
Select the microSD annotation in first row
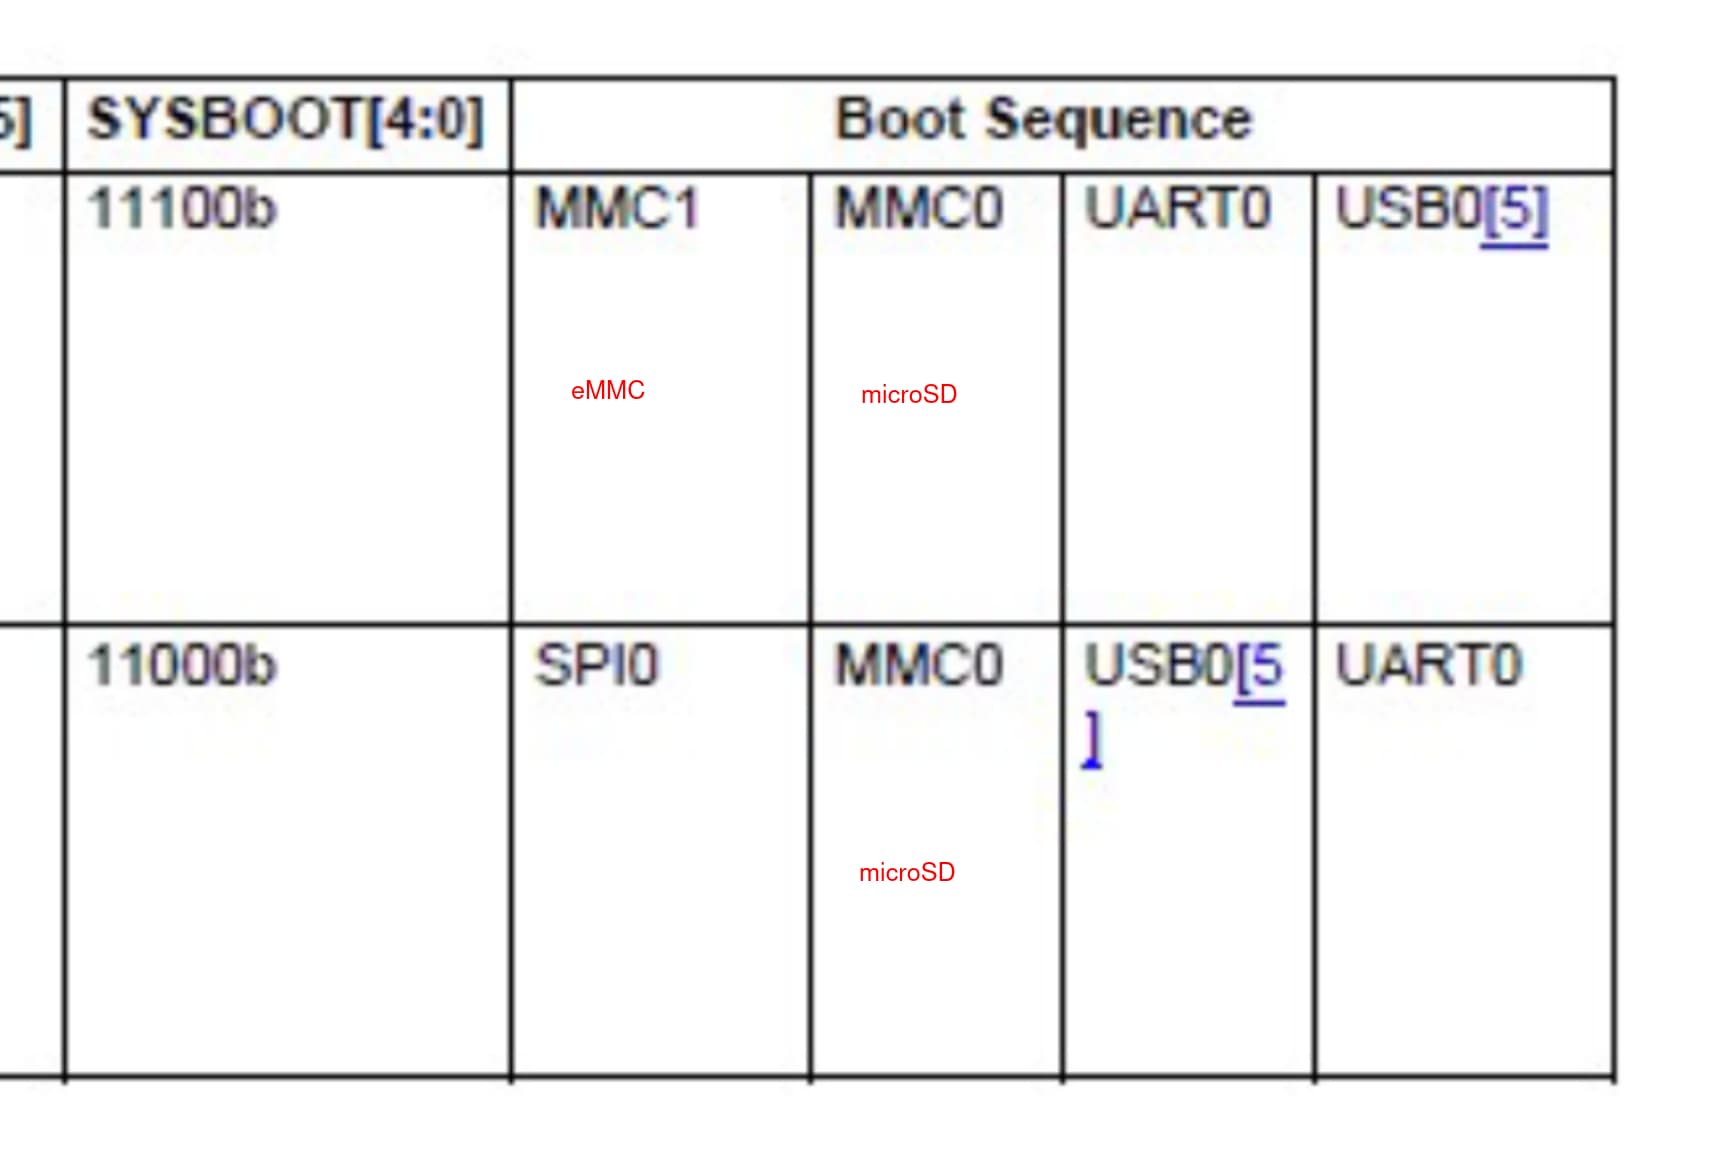pyautogui.click(x=909, y=395)
